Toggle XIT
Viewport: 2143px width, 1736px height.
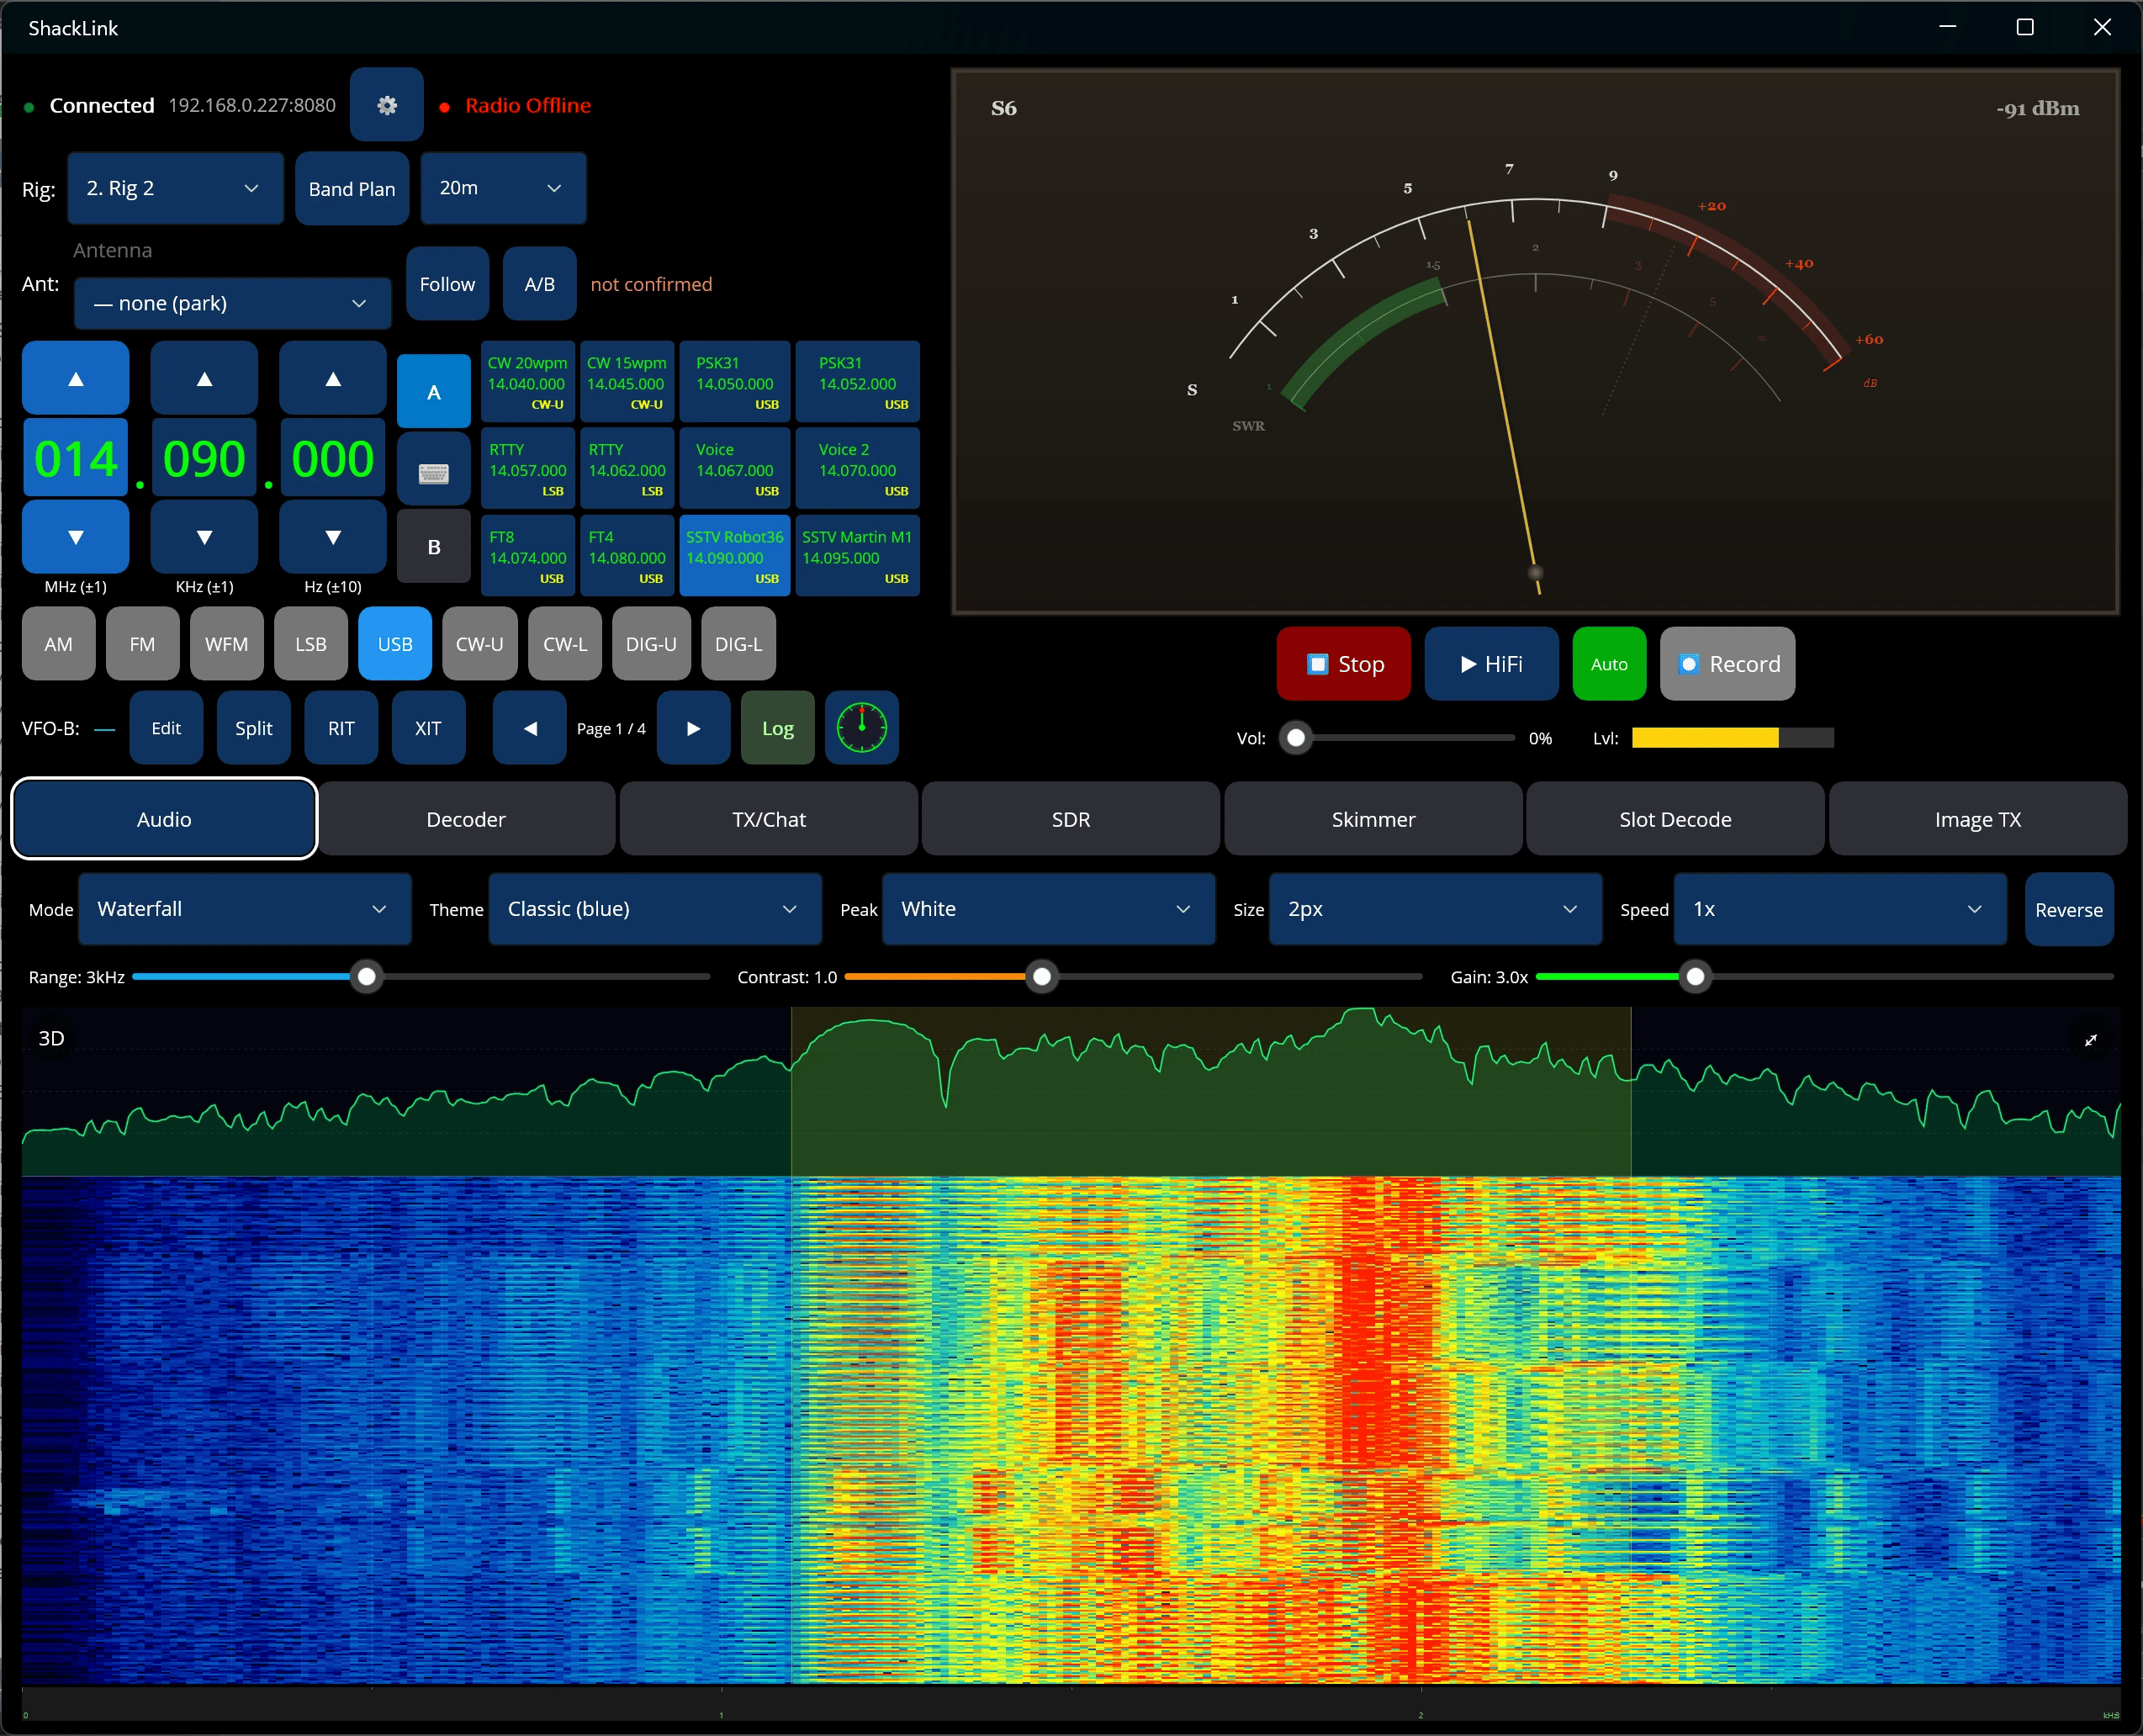coord(428,728)
